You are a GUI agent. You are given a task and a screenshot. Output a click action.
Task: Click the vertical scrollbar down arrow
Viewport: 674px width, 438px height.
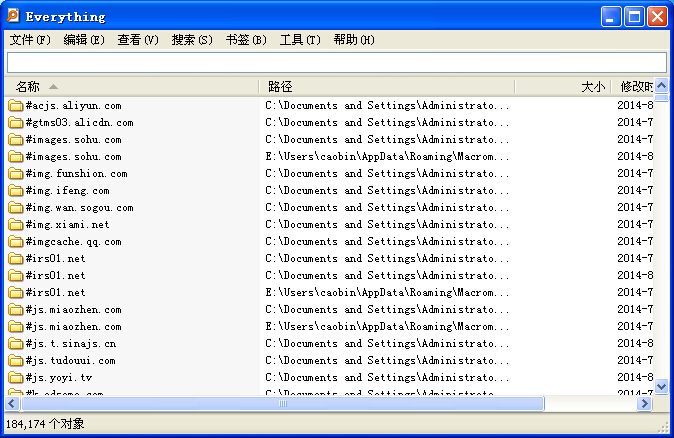[x=662, y=386]
